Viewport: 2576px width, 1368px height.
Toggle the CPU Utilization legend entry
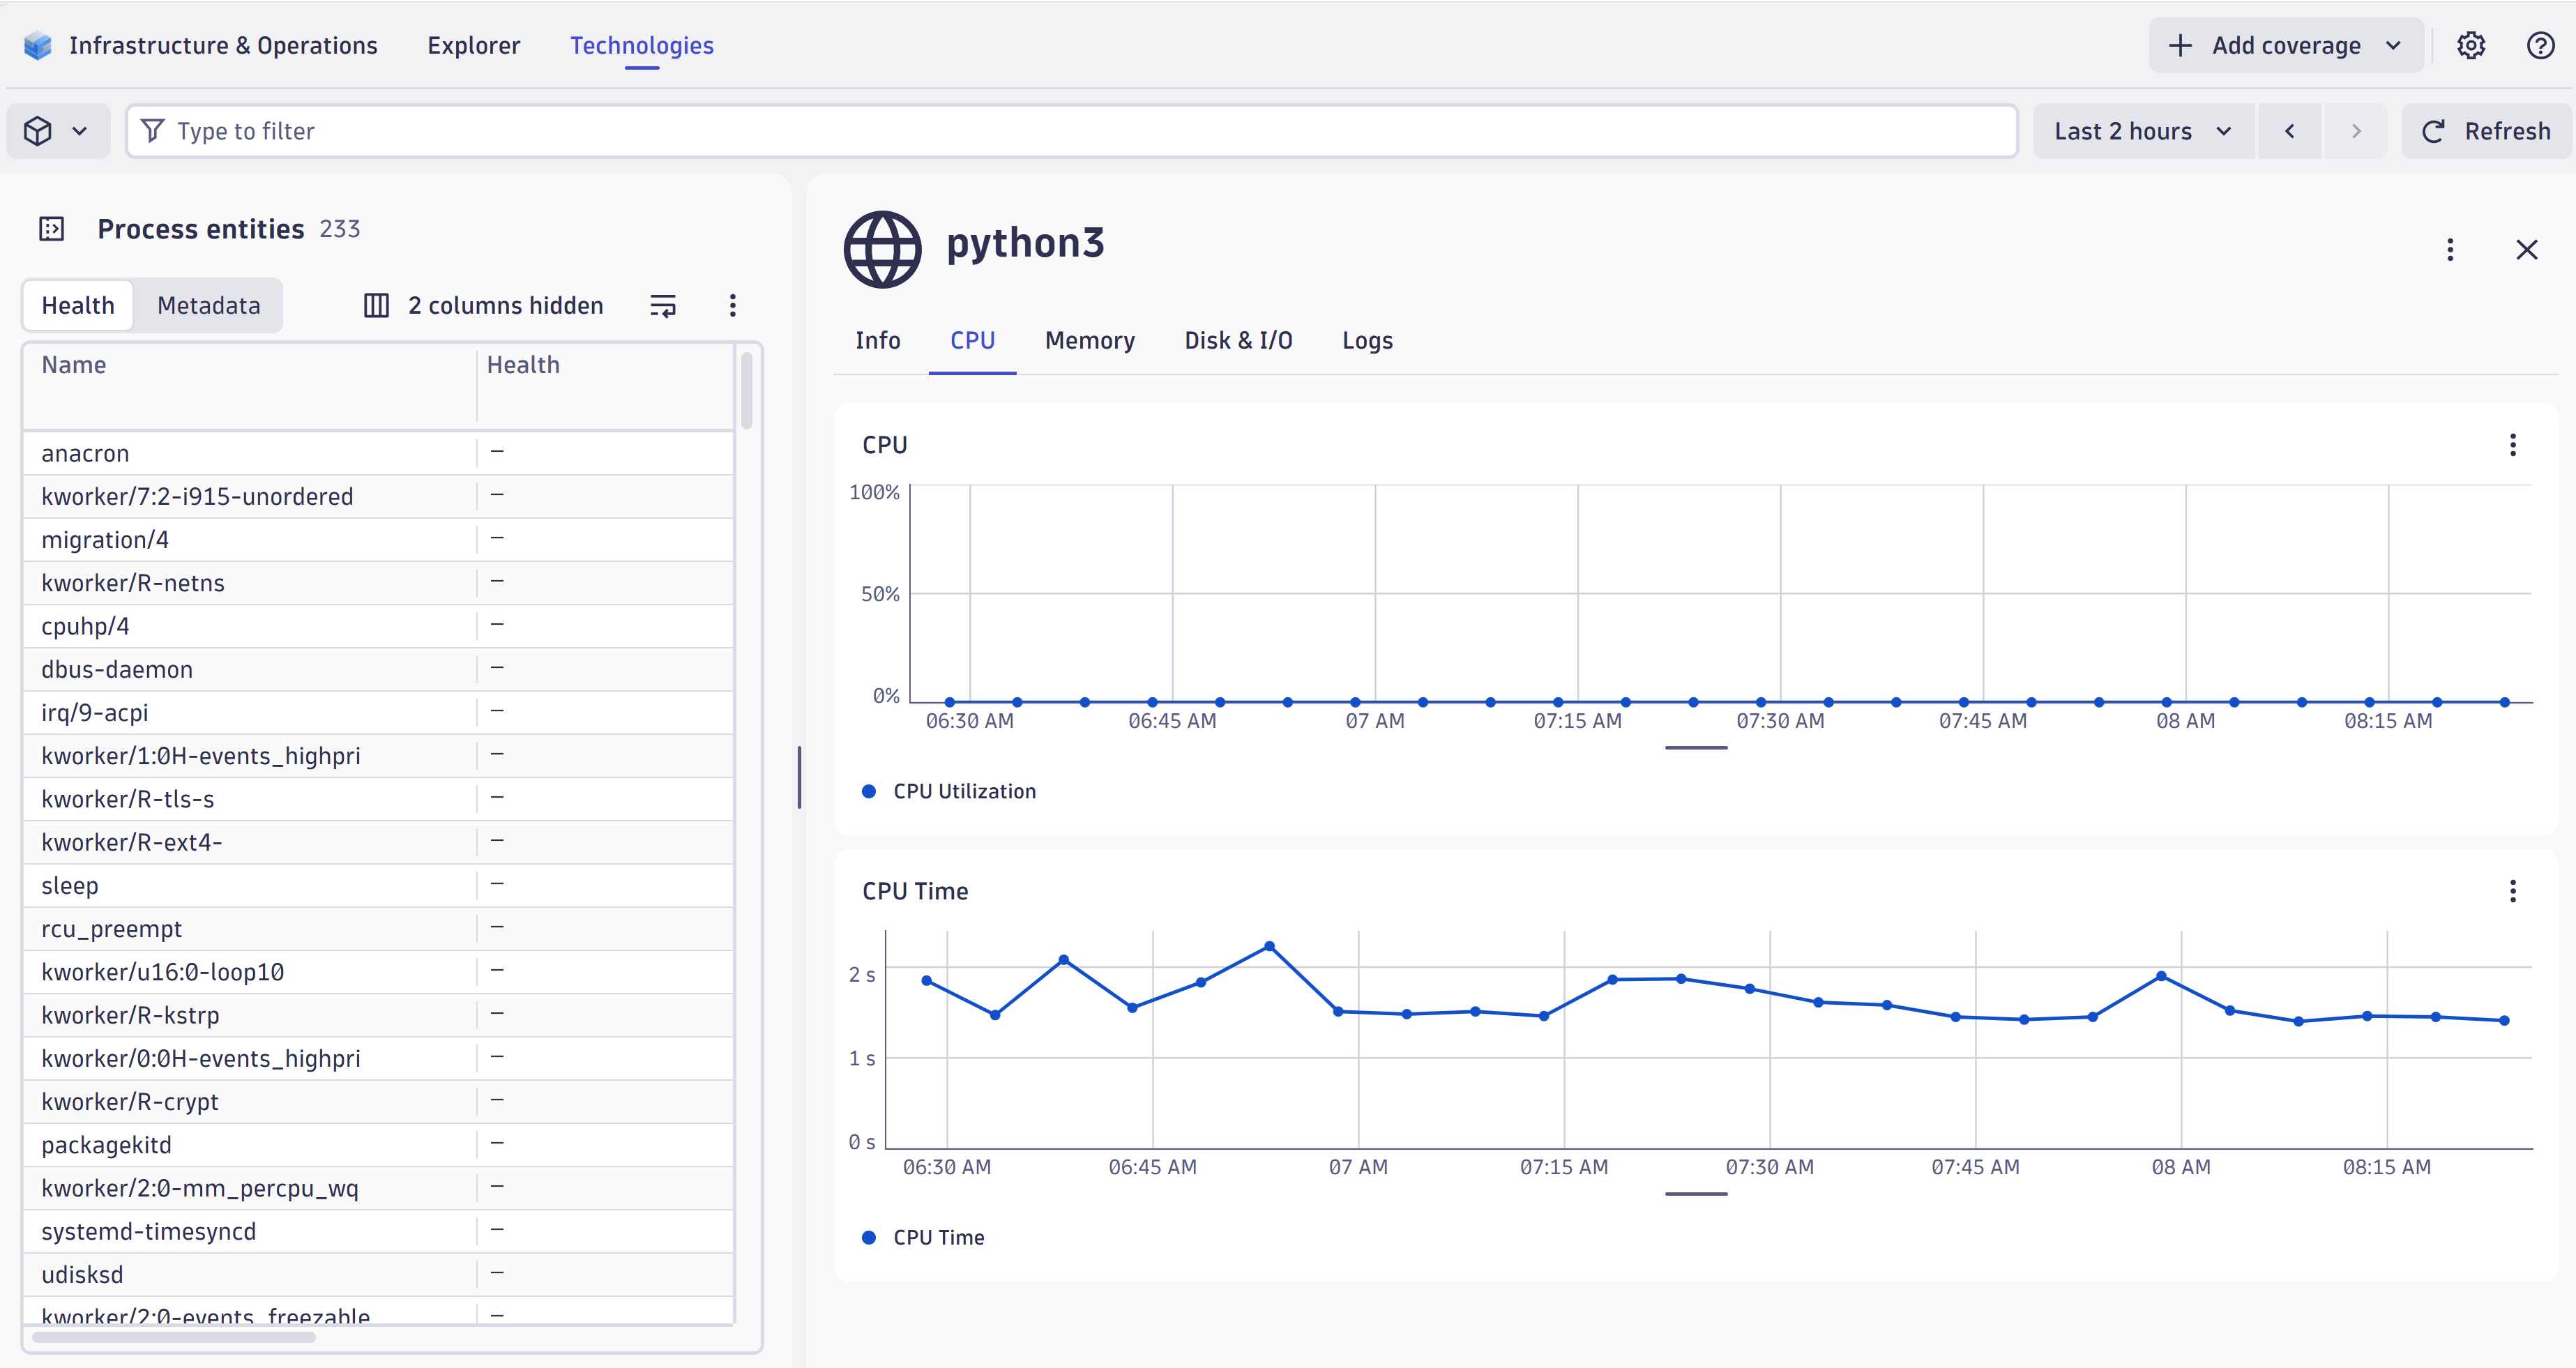coord(950,791)
